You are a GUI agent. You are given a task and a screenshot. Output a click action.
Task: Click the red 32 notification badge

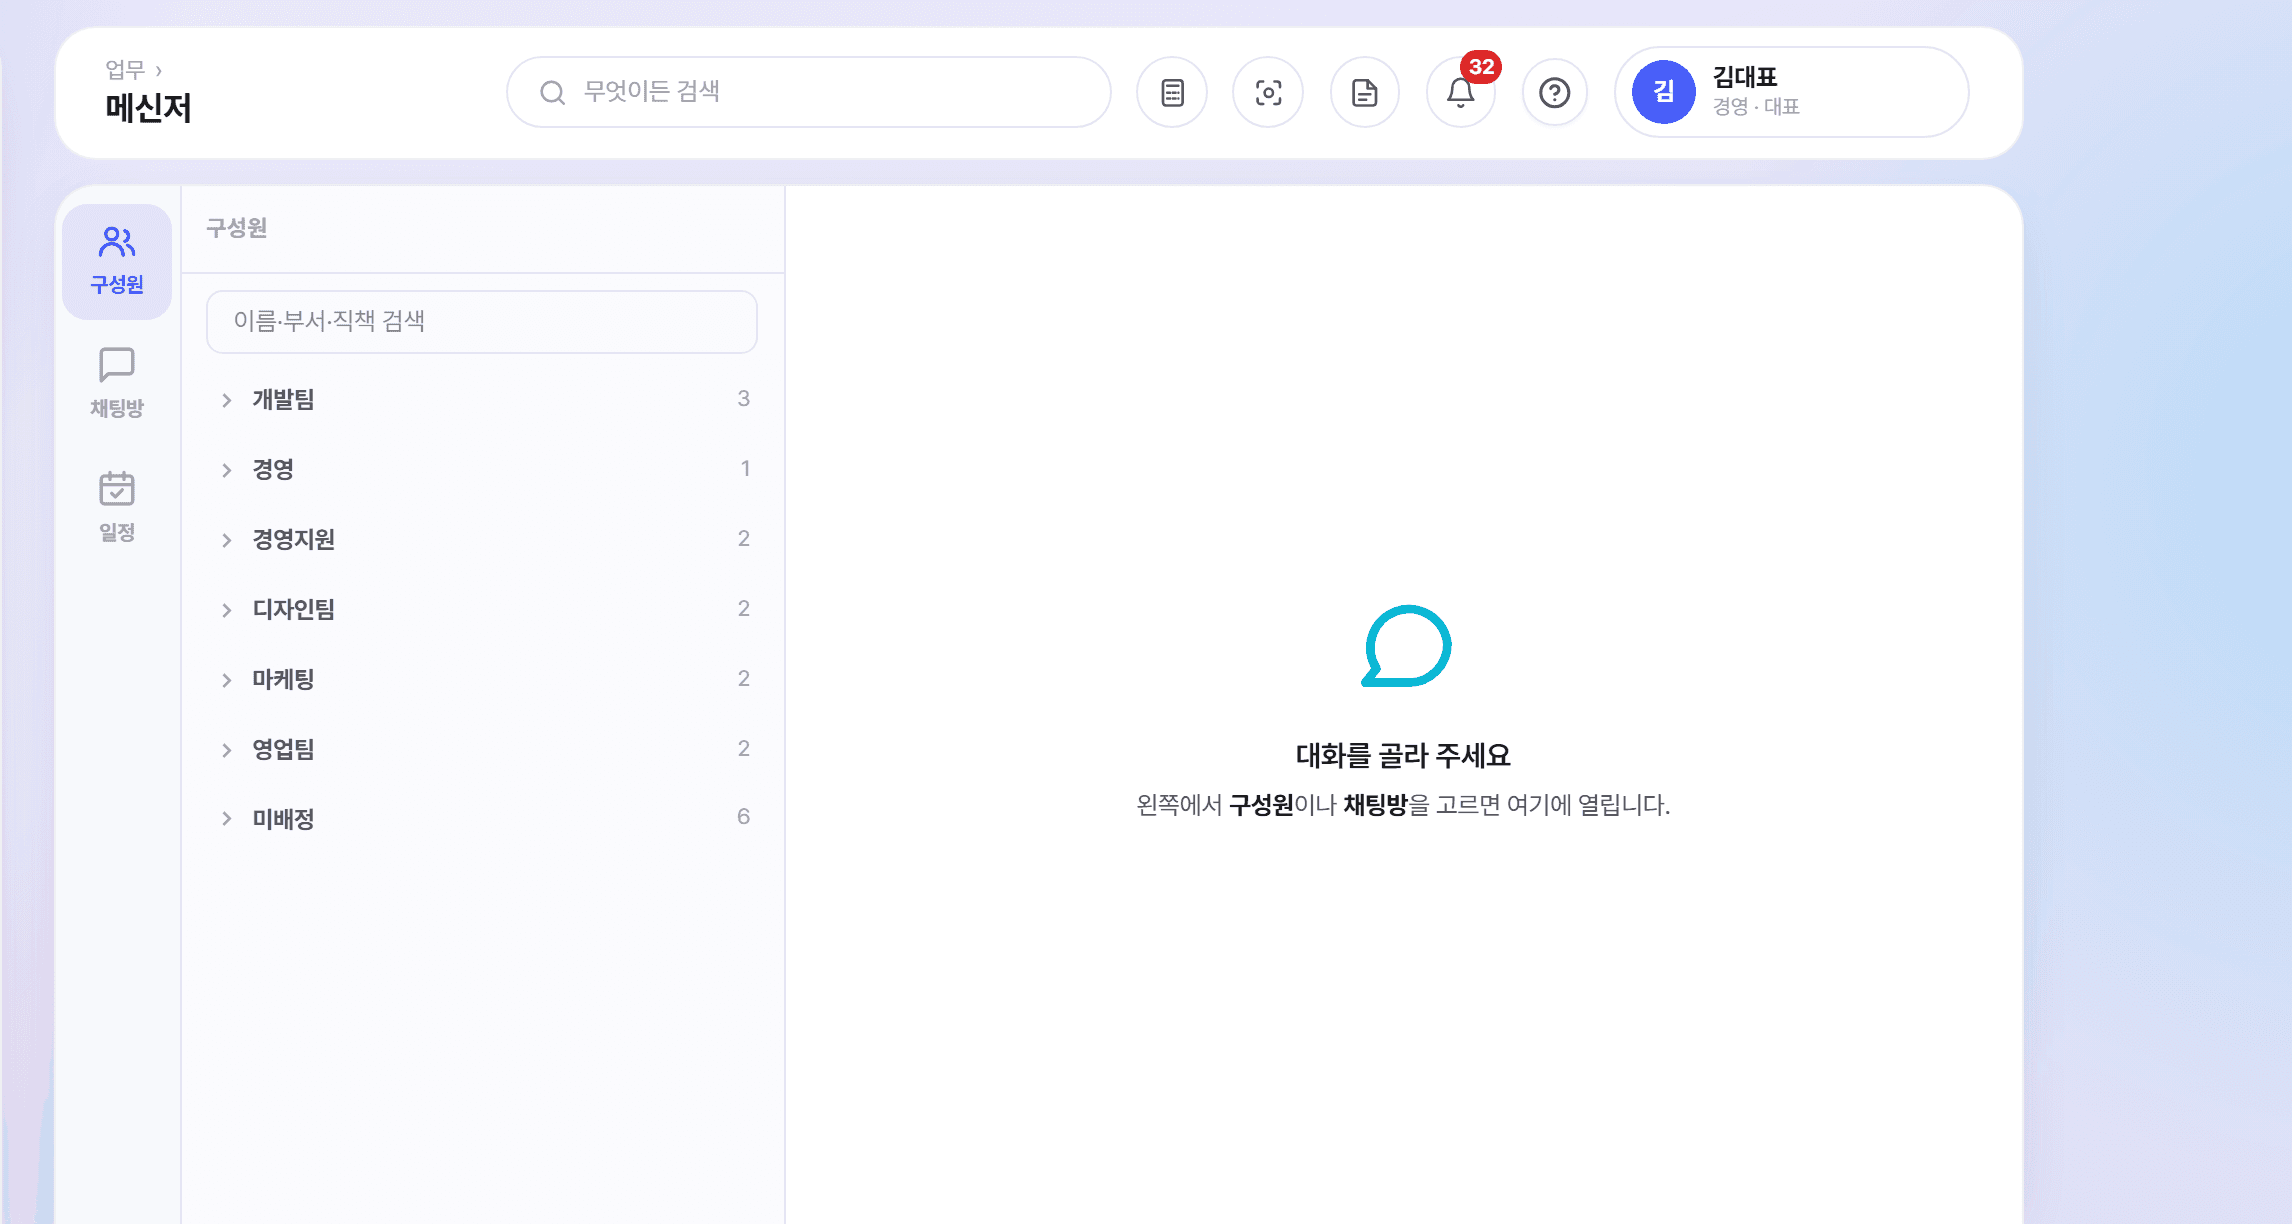1481,67
